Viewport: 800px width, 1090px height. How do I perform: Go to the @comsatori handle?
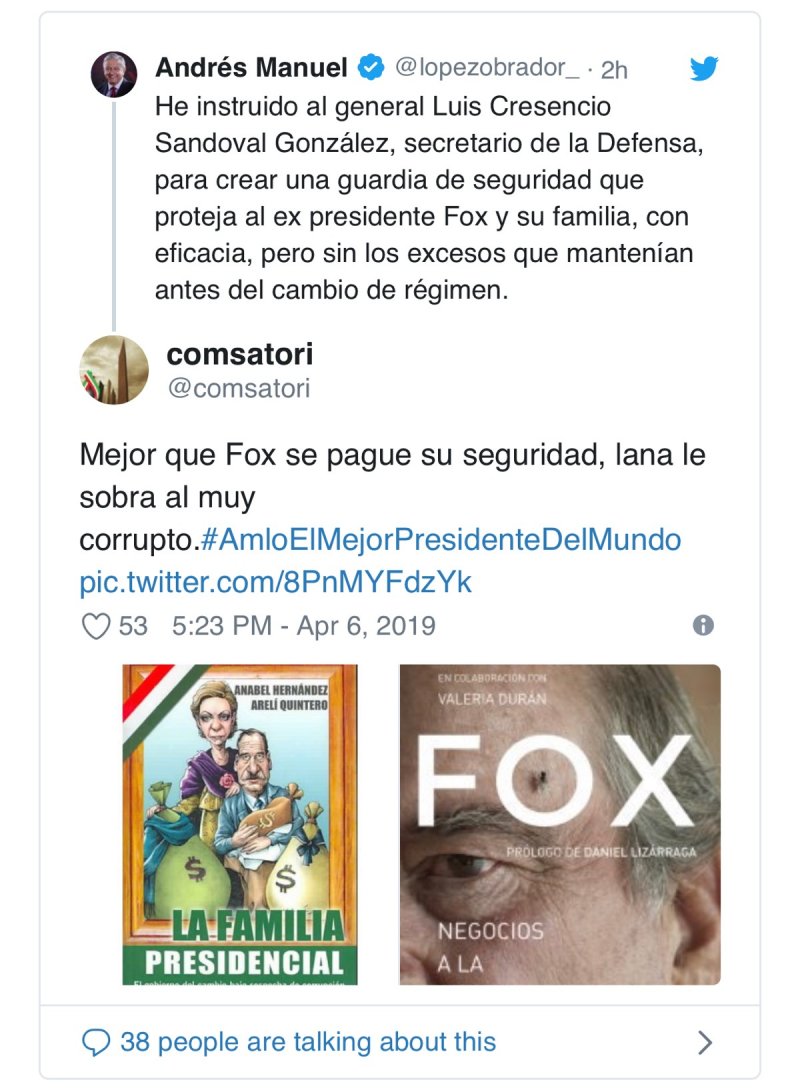tap(239, 388)
